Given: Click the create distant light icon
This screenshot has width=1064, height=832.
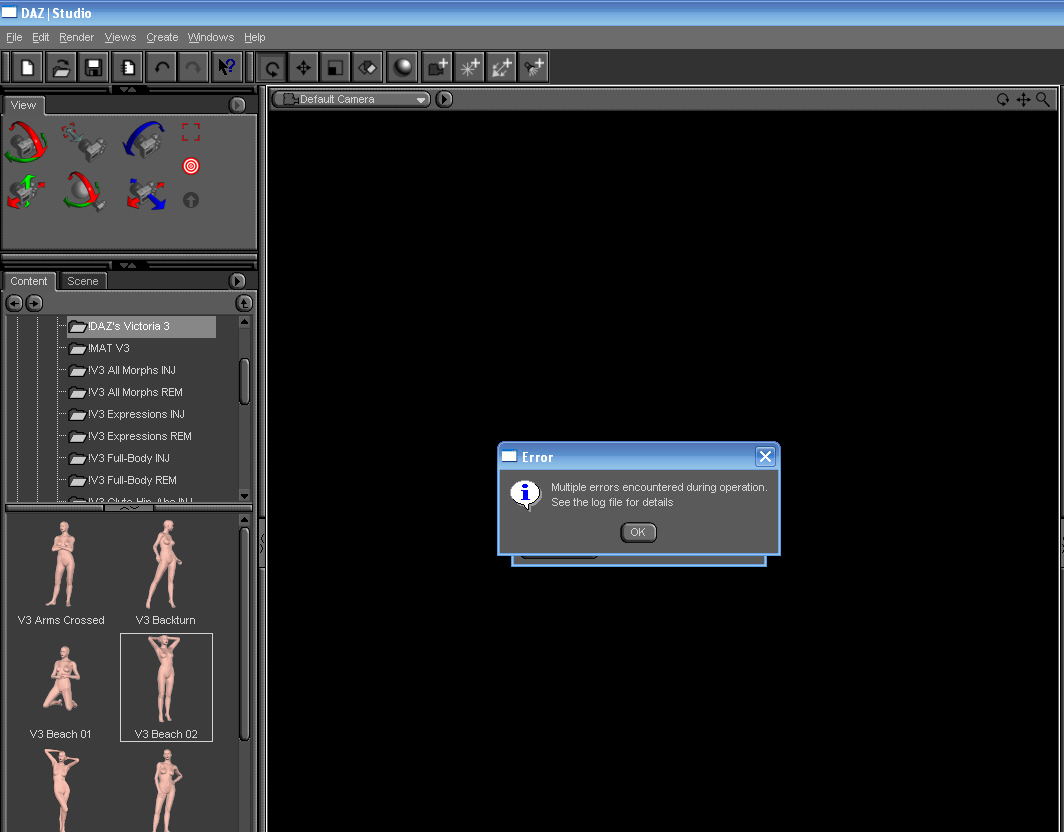Looking at the screenshot, I should pos(501,67).
